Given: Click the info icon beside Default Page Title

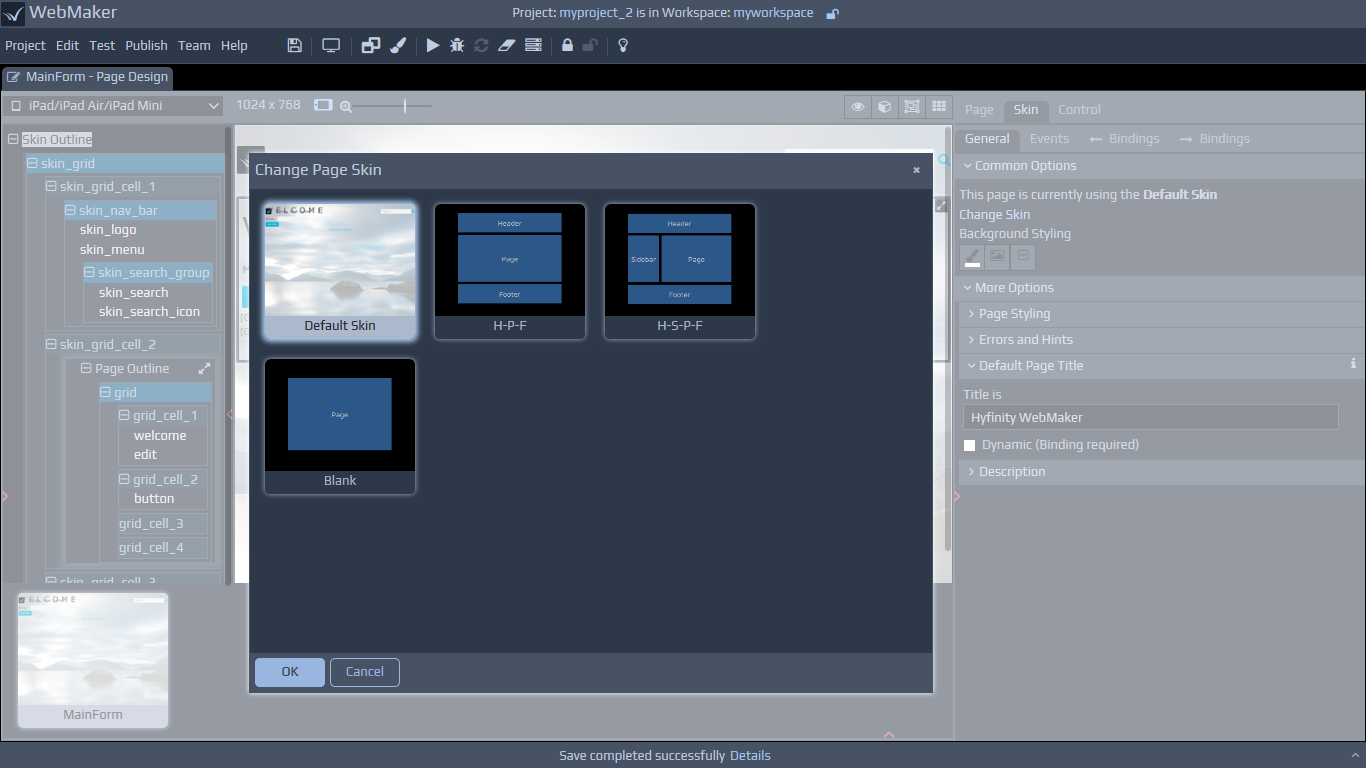Looking at the screenshot, I should pyautogui.click(x=1353, y=364).
